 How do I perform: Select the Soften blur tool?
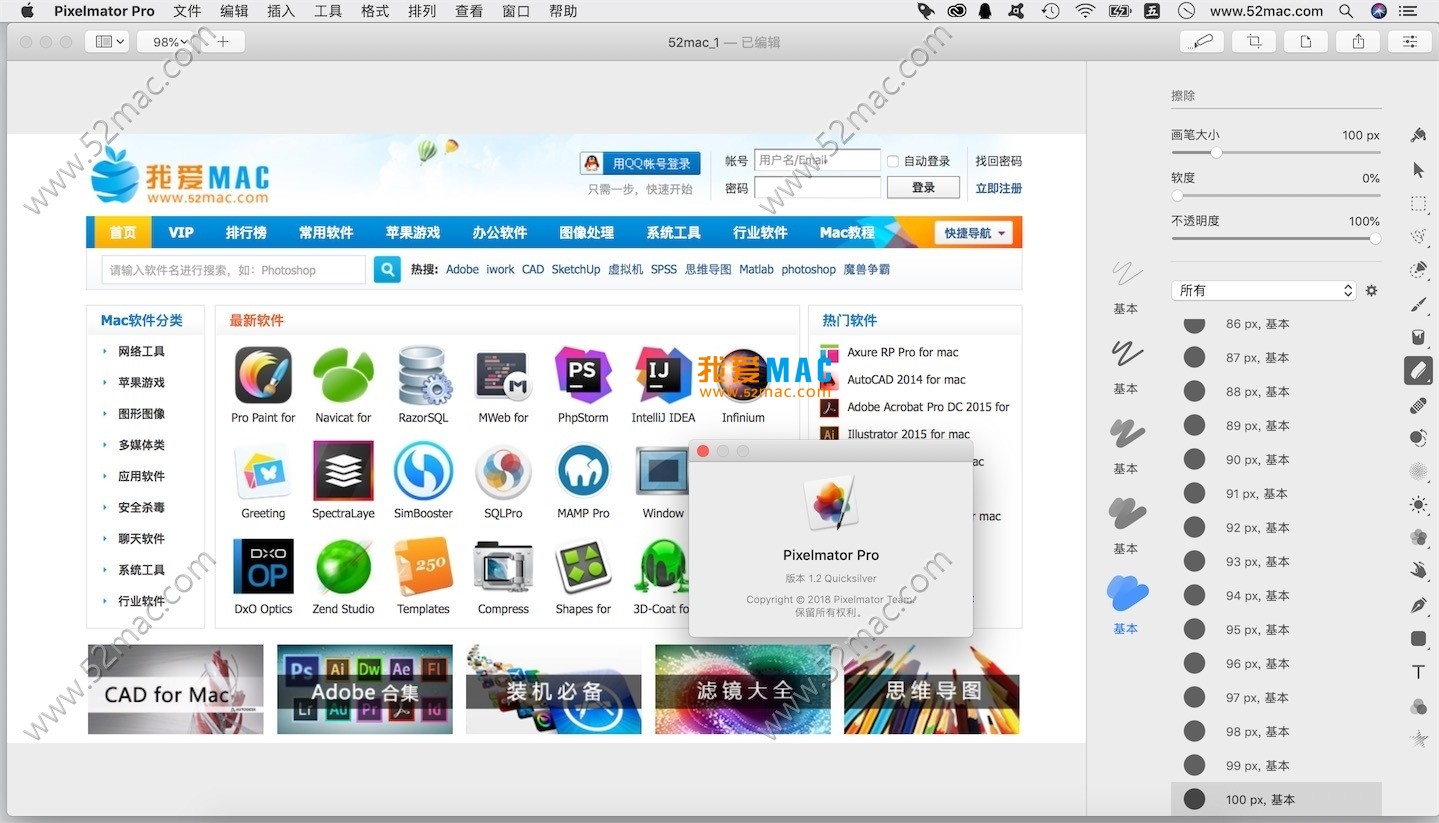[1418, 471]
